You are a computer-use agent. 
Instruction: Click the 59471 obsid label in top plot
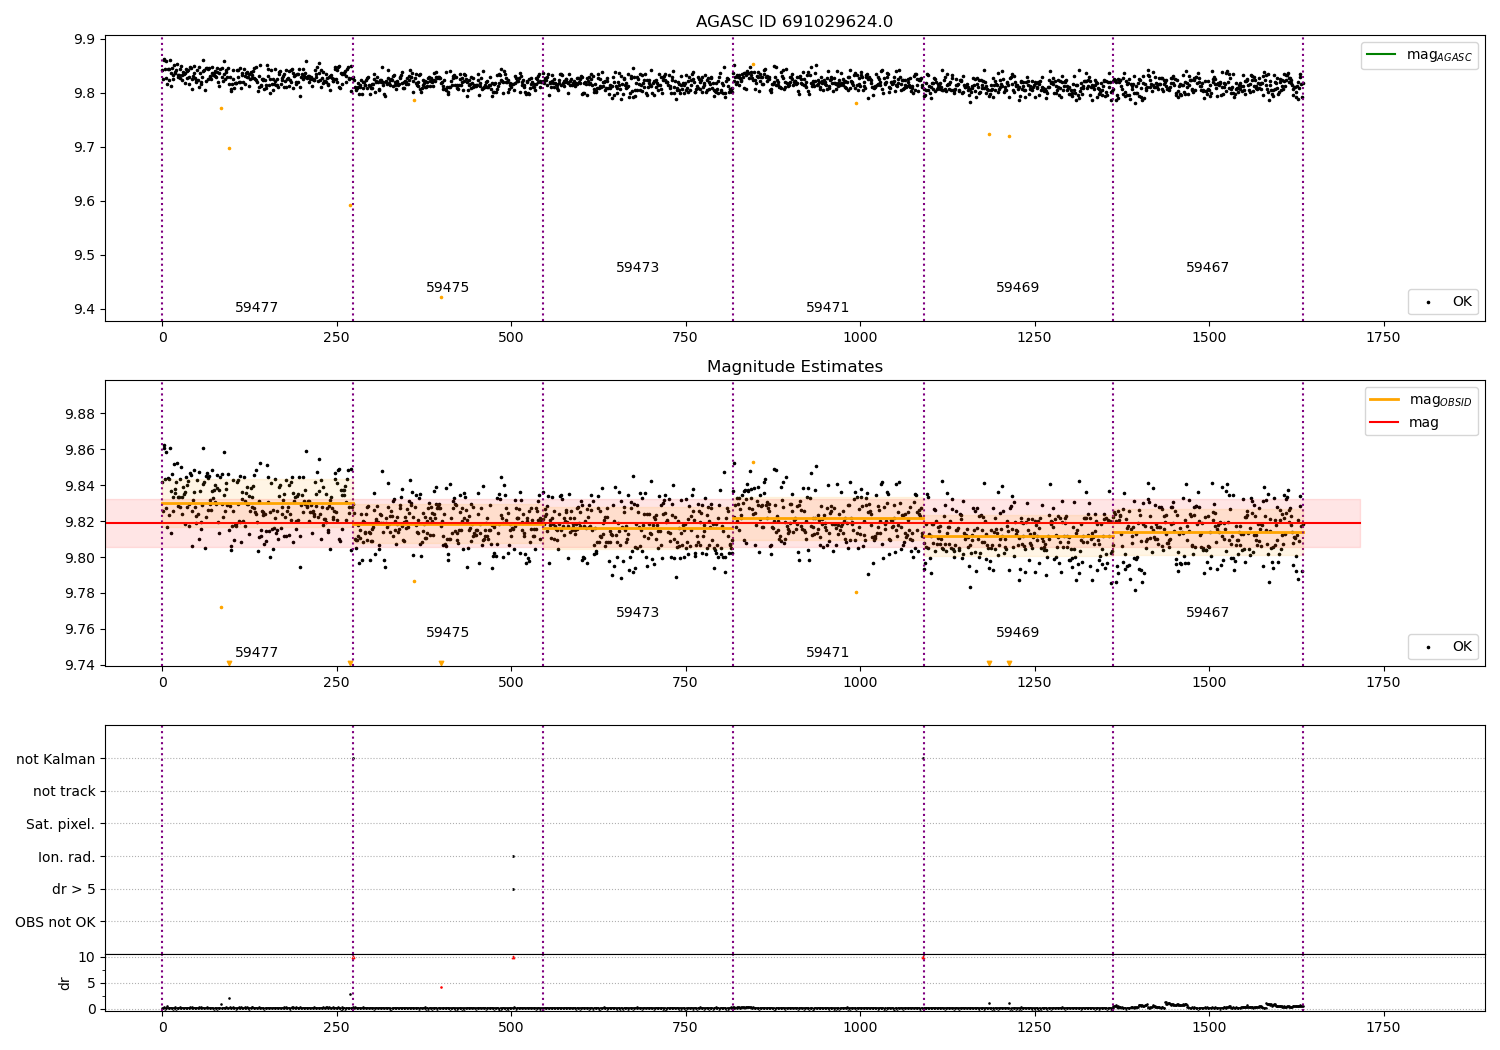click(827, 308)
